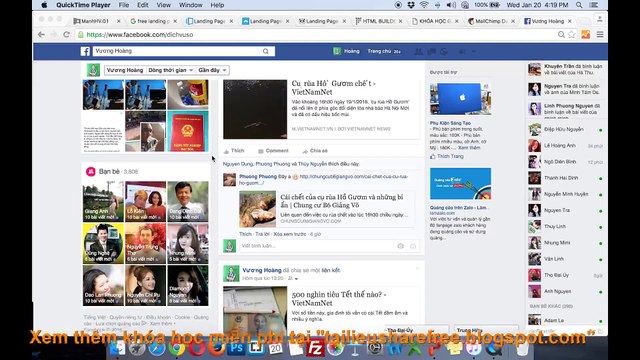Open friend thumbnail Giang Anh
Screen dimensions: 640x360
coord(103,202)
